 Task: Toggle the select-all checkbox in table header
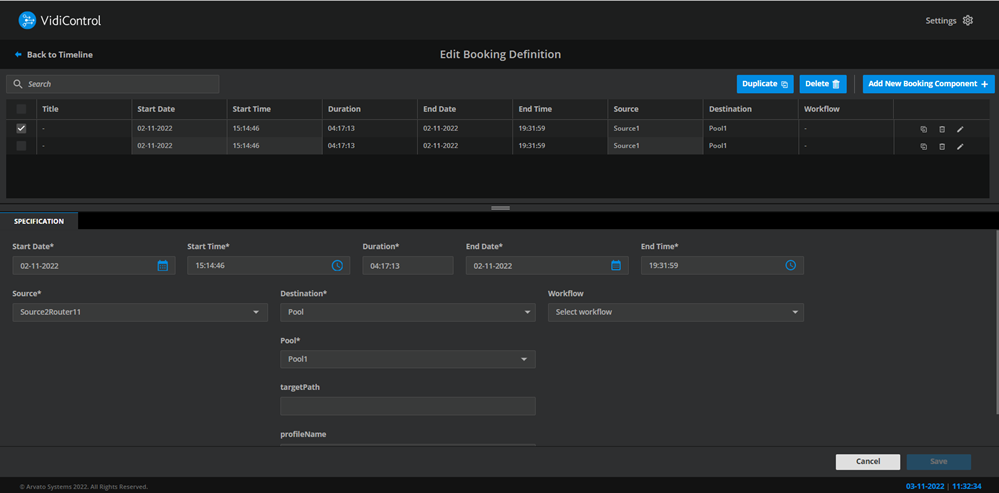pos(21,109)
